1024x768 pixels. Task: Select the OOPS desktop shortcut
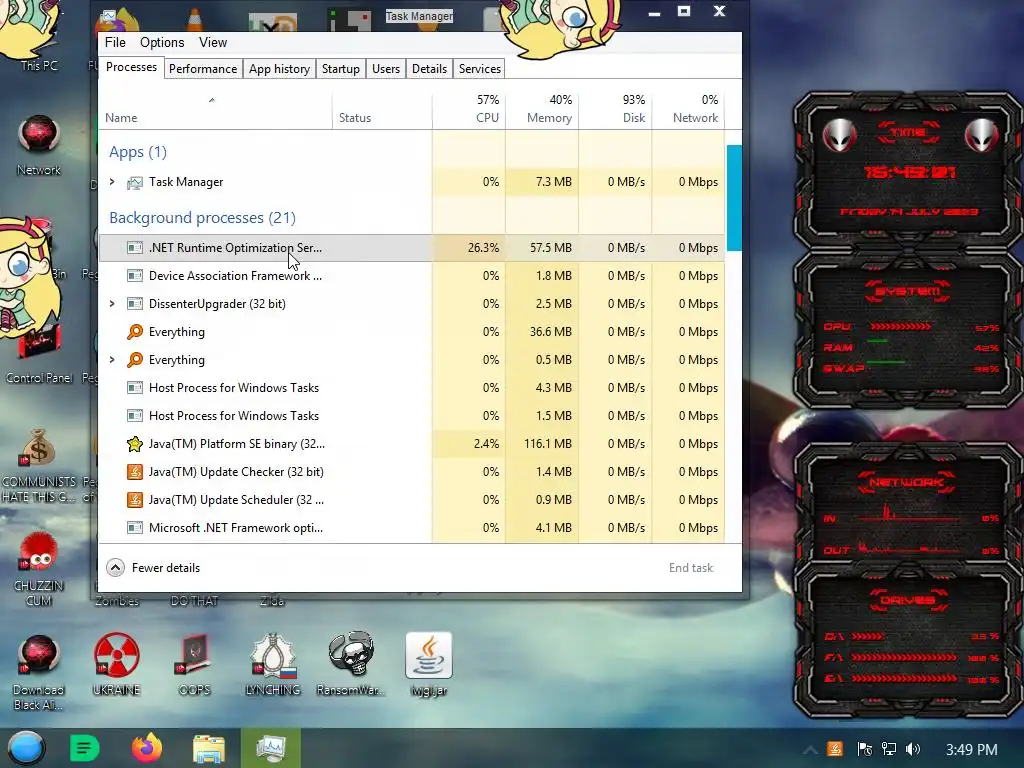coord(194,664)
